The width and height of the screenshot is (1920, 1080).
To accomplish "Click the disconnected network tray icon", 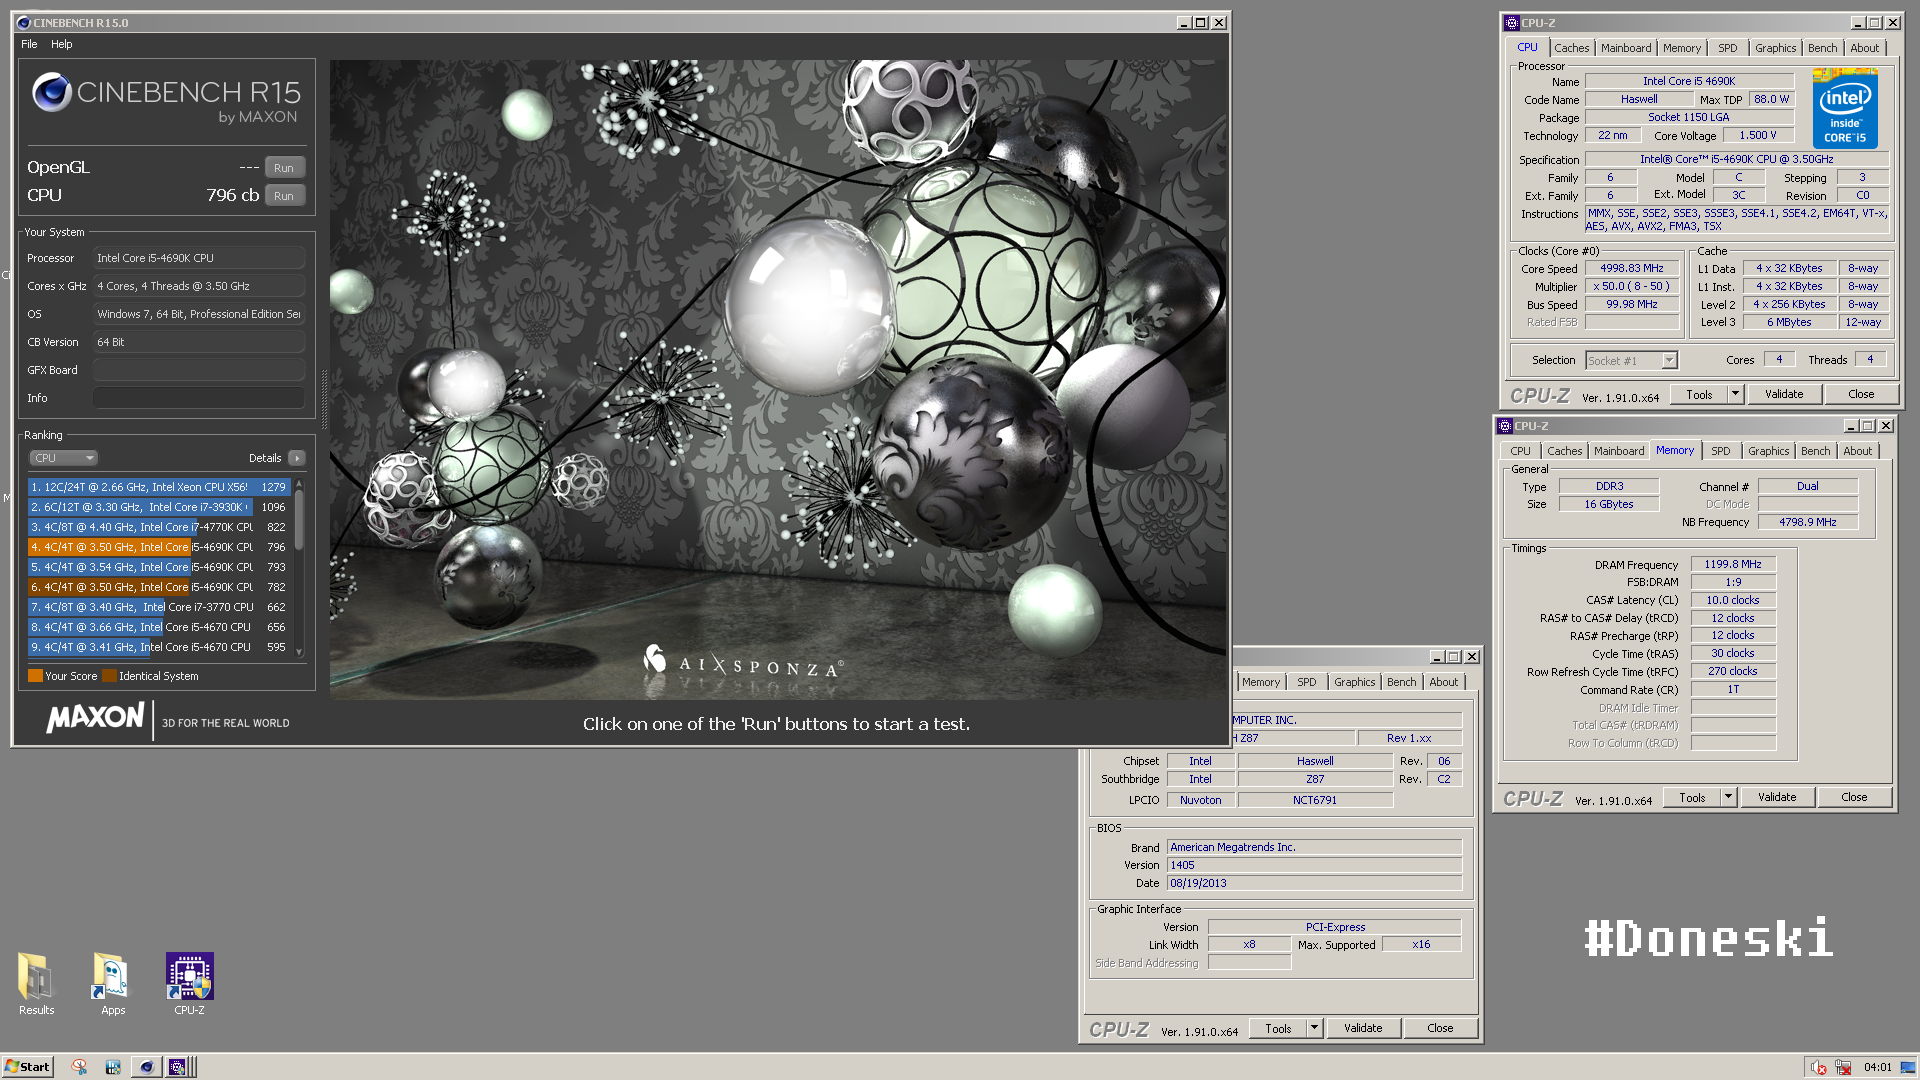I will tap(1843, 1067).
